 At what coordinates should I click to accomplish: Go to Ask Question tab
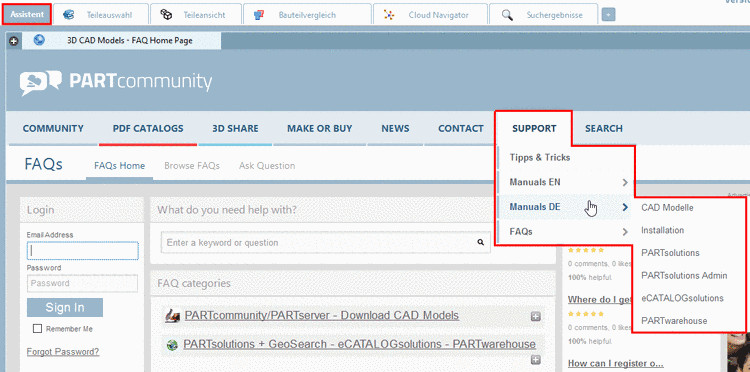(x=267, y=166)
